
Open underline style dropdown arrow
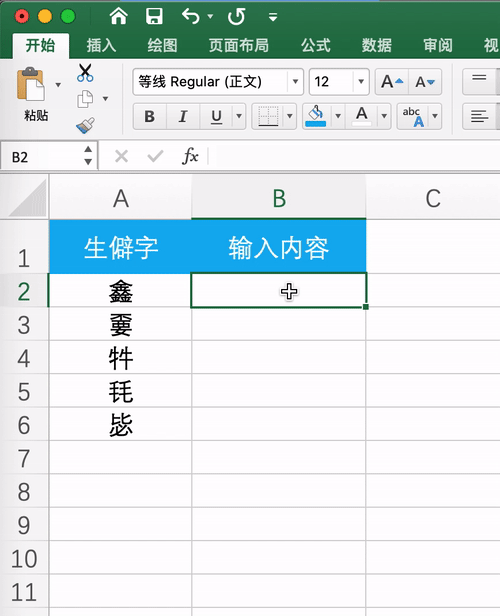pos(238,116)
